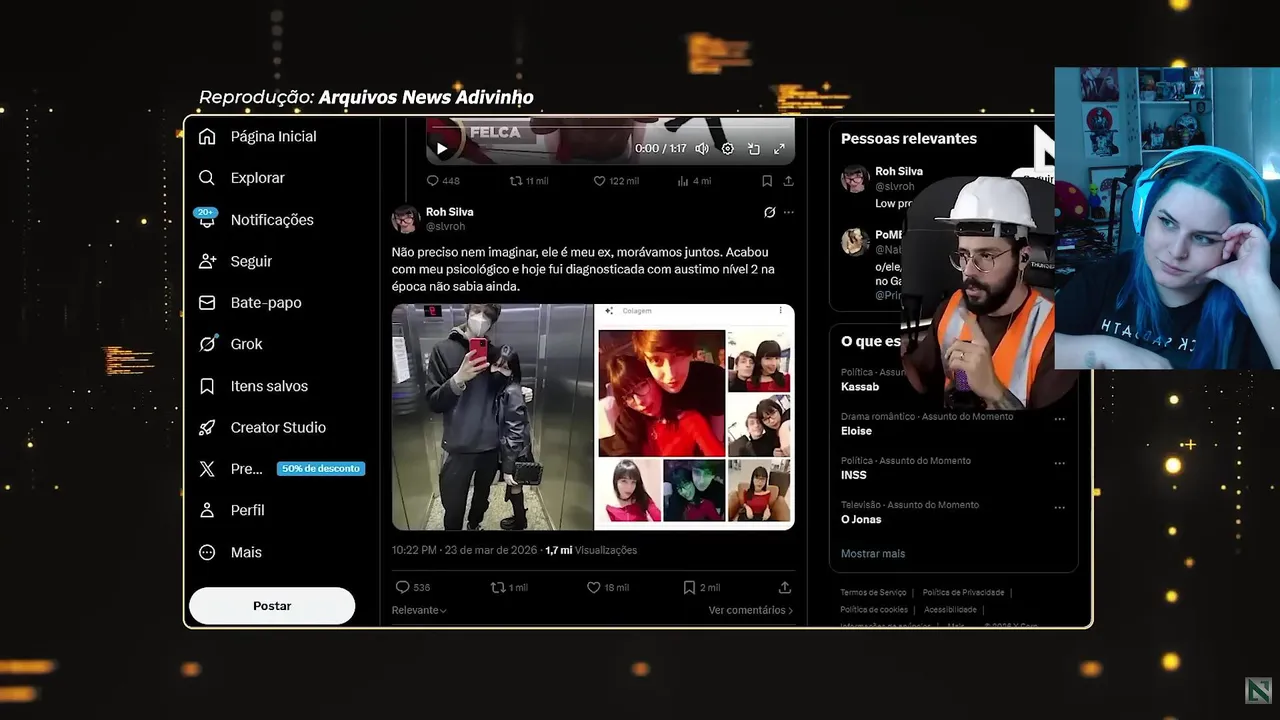
Task: Like the tweet with 18 mil likes
Action: coord(608,588)
